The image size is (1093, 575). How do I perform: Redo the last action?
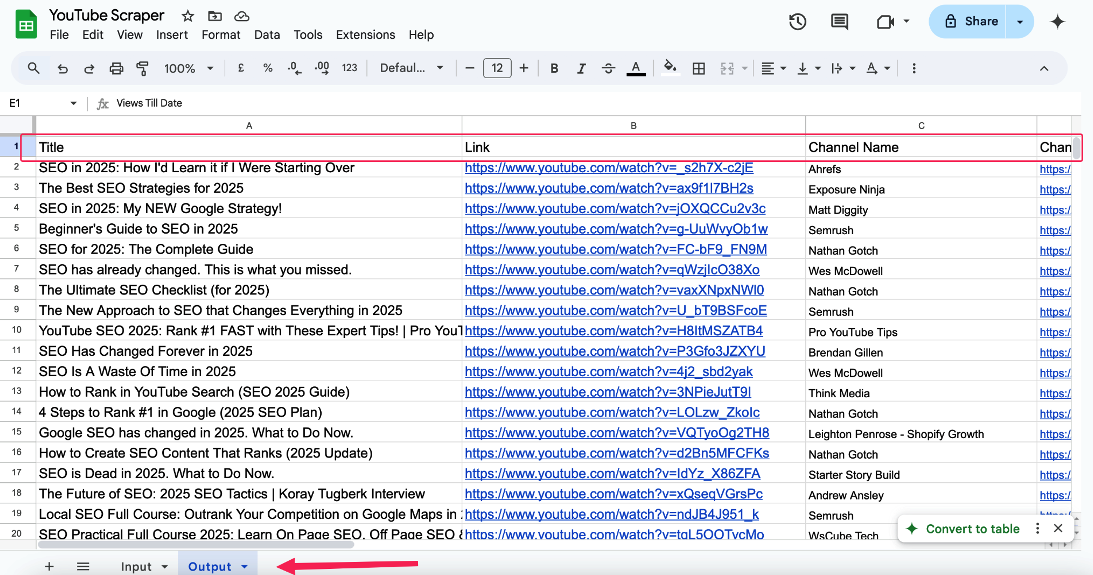89,68
